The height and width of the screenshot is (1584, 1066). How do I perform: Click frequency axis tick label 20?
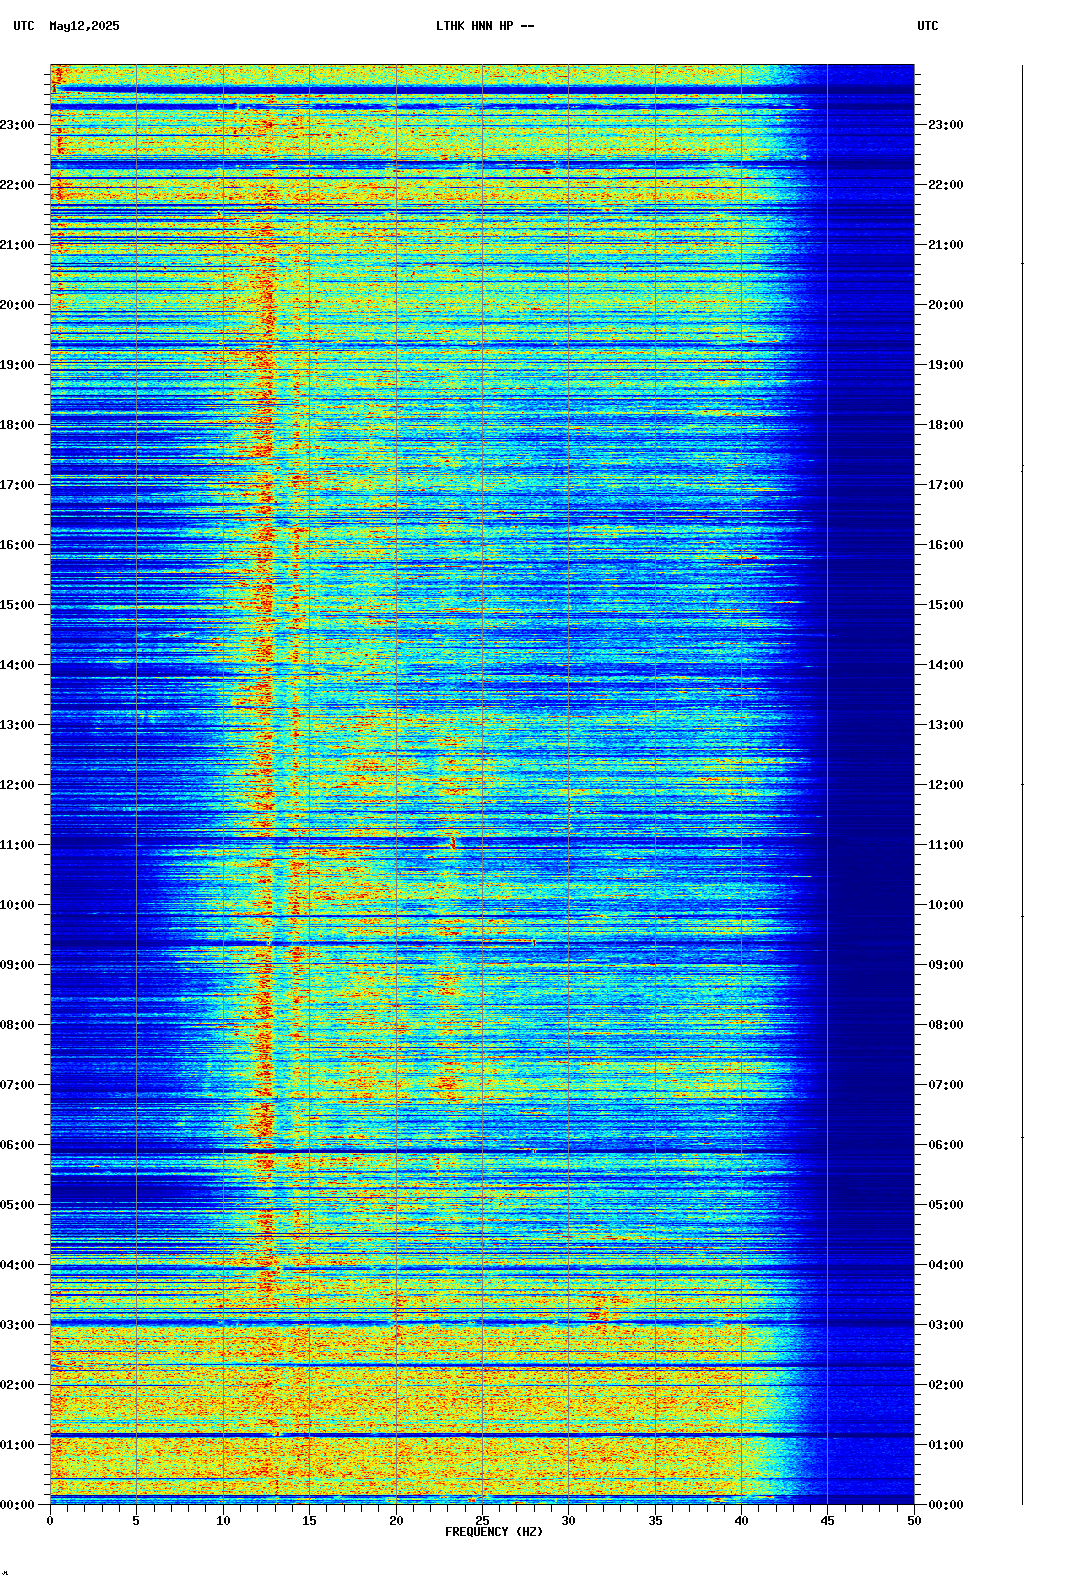coord(396,1521)
